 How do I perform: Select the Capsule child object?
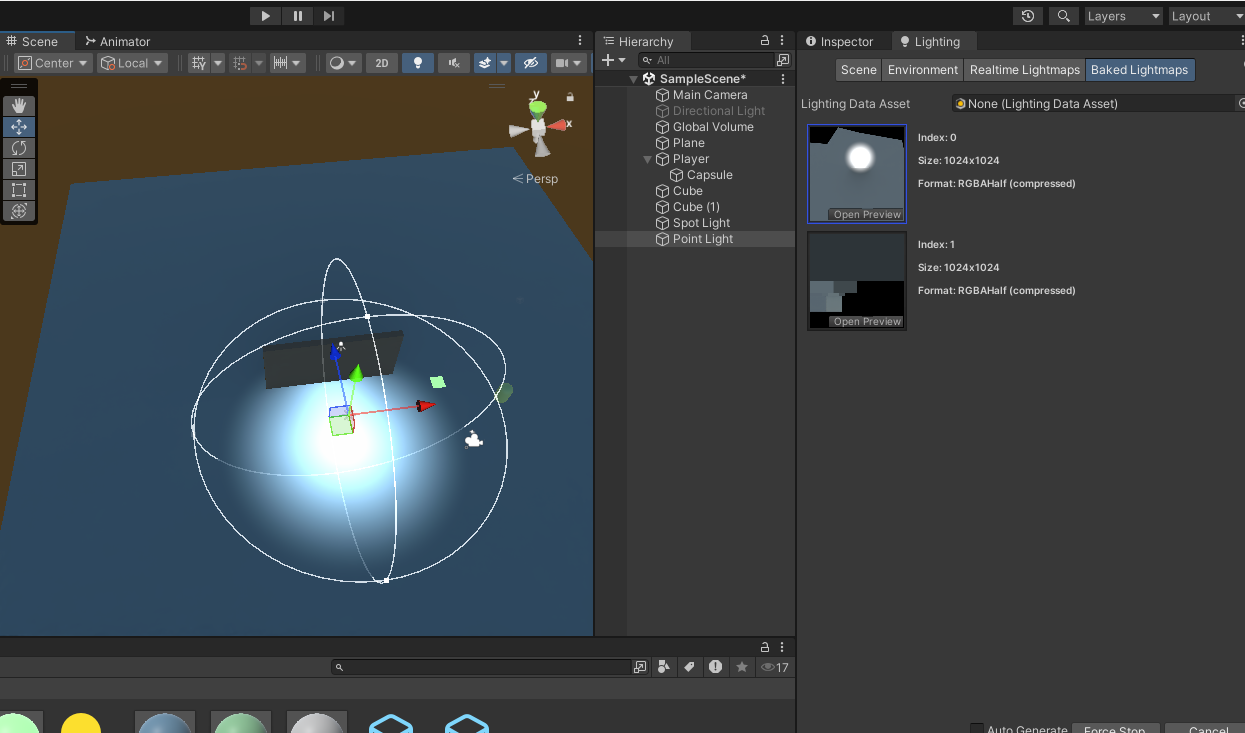point(709,175)
